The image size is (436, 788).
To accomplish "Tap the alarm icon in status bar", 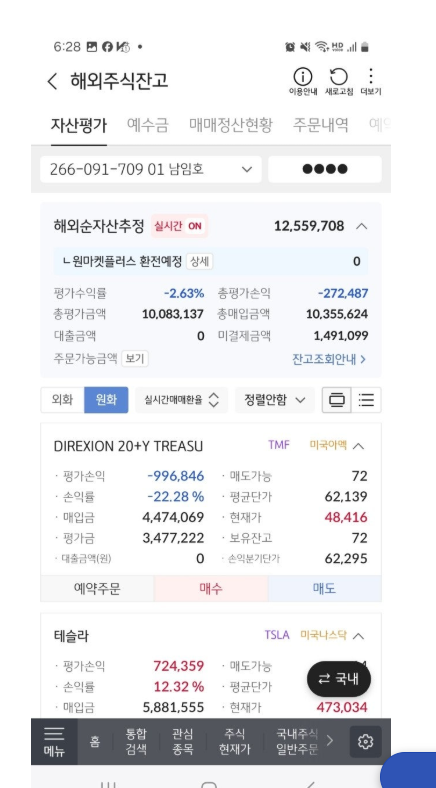I will pos(290,47).
